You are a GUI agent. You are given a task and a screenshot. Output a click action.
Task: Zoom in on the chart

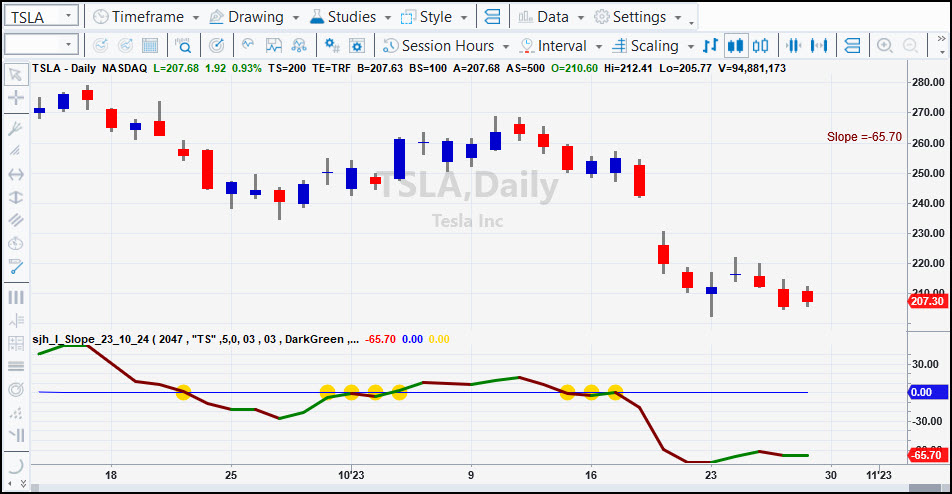click(885, 46)
